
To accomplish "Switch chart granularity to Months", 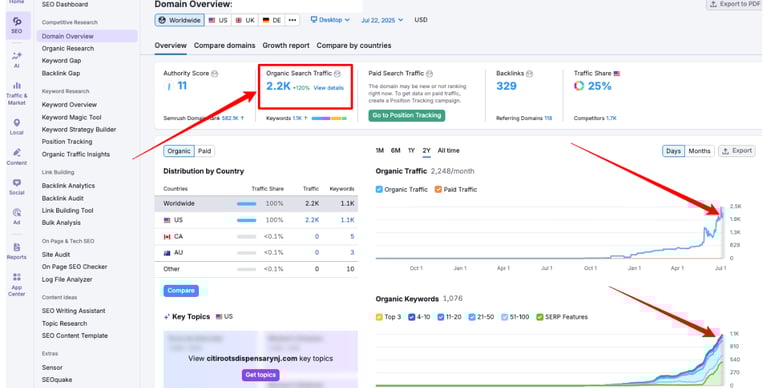I will pos(699,151).
